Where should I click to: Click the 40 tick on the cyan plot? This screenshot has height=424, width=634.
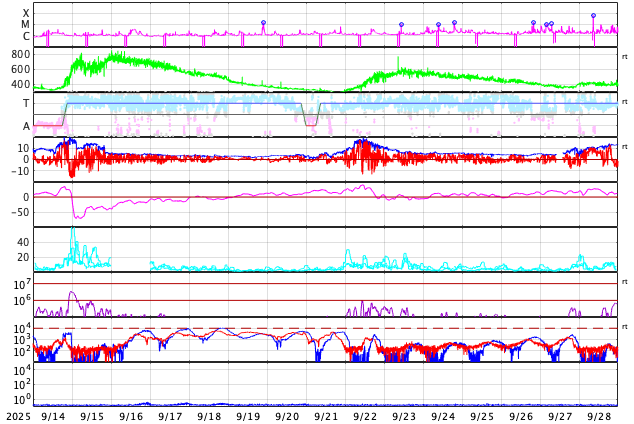coord(23,242)
